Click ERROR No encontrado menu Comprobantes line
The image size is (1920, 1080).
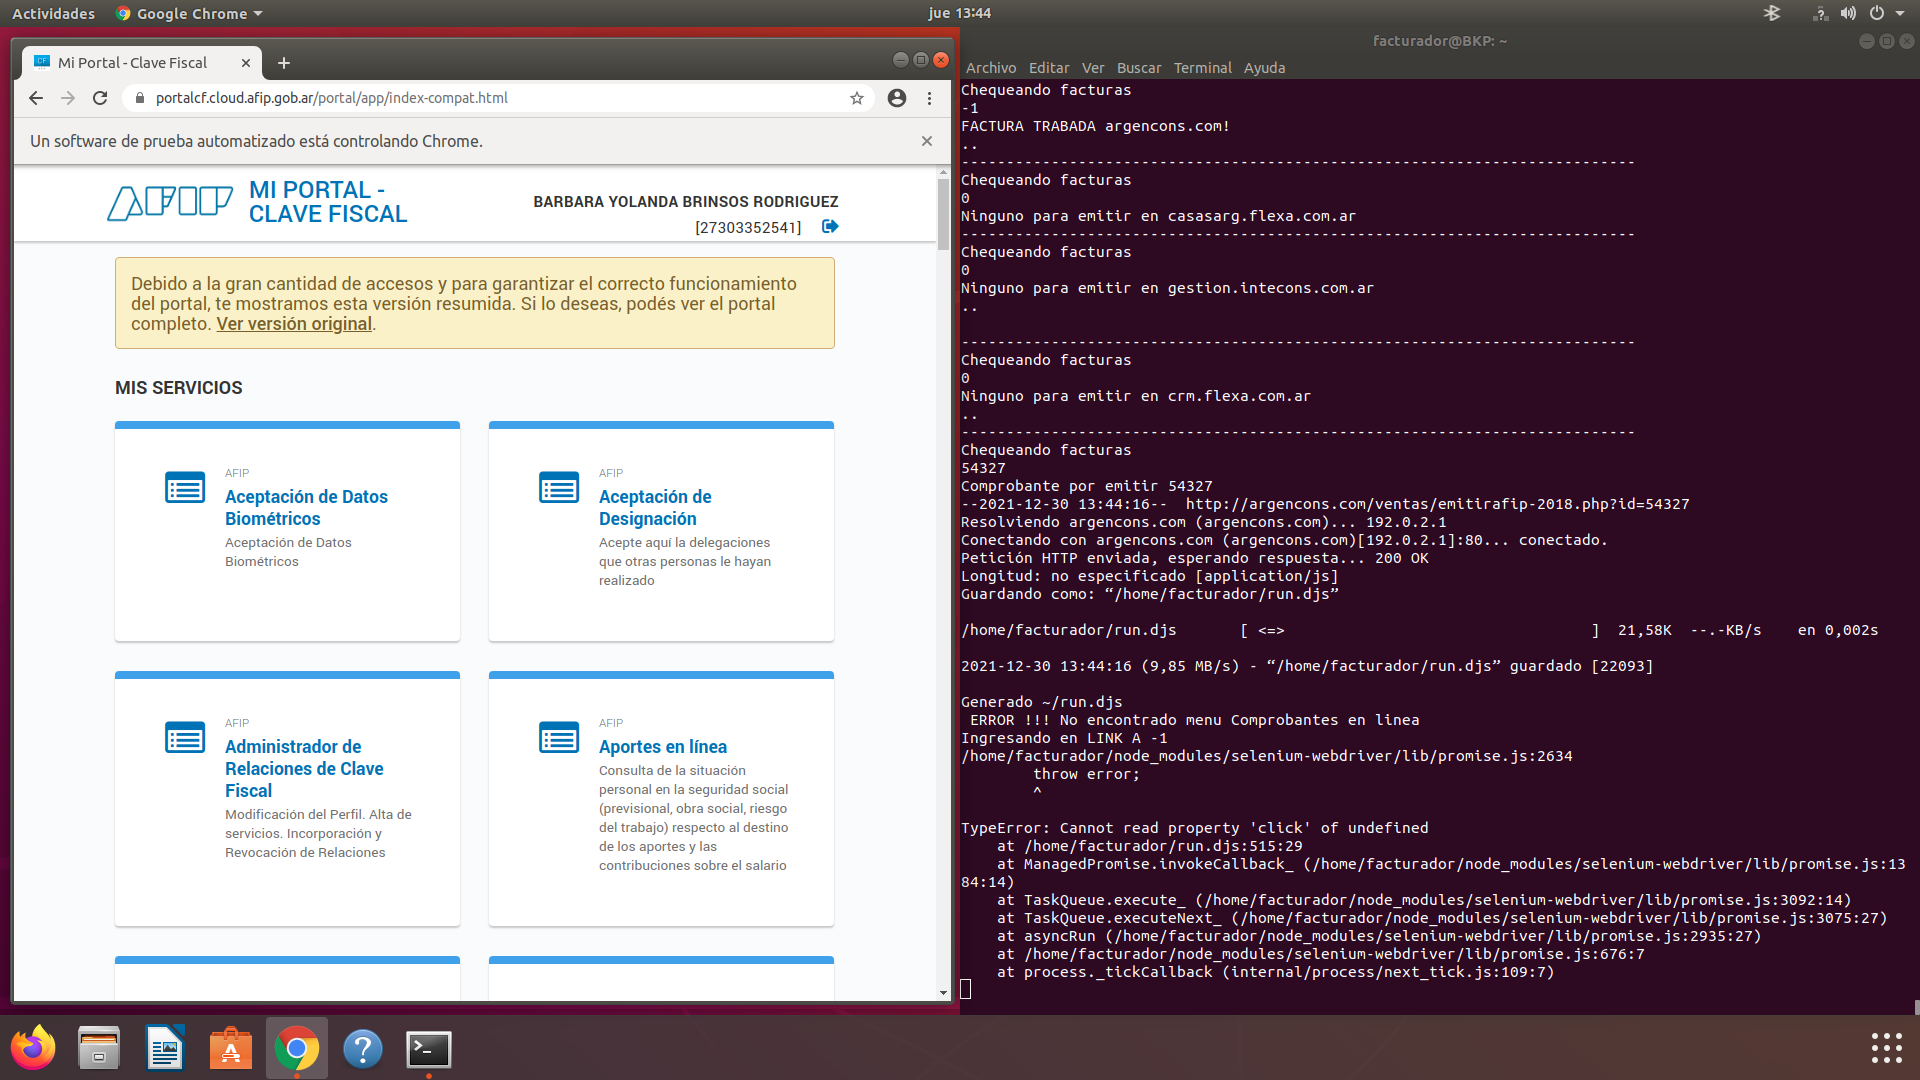click(1194, 720)
